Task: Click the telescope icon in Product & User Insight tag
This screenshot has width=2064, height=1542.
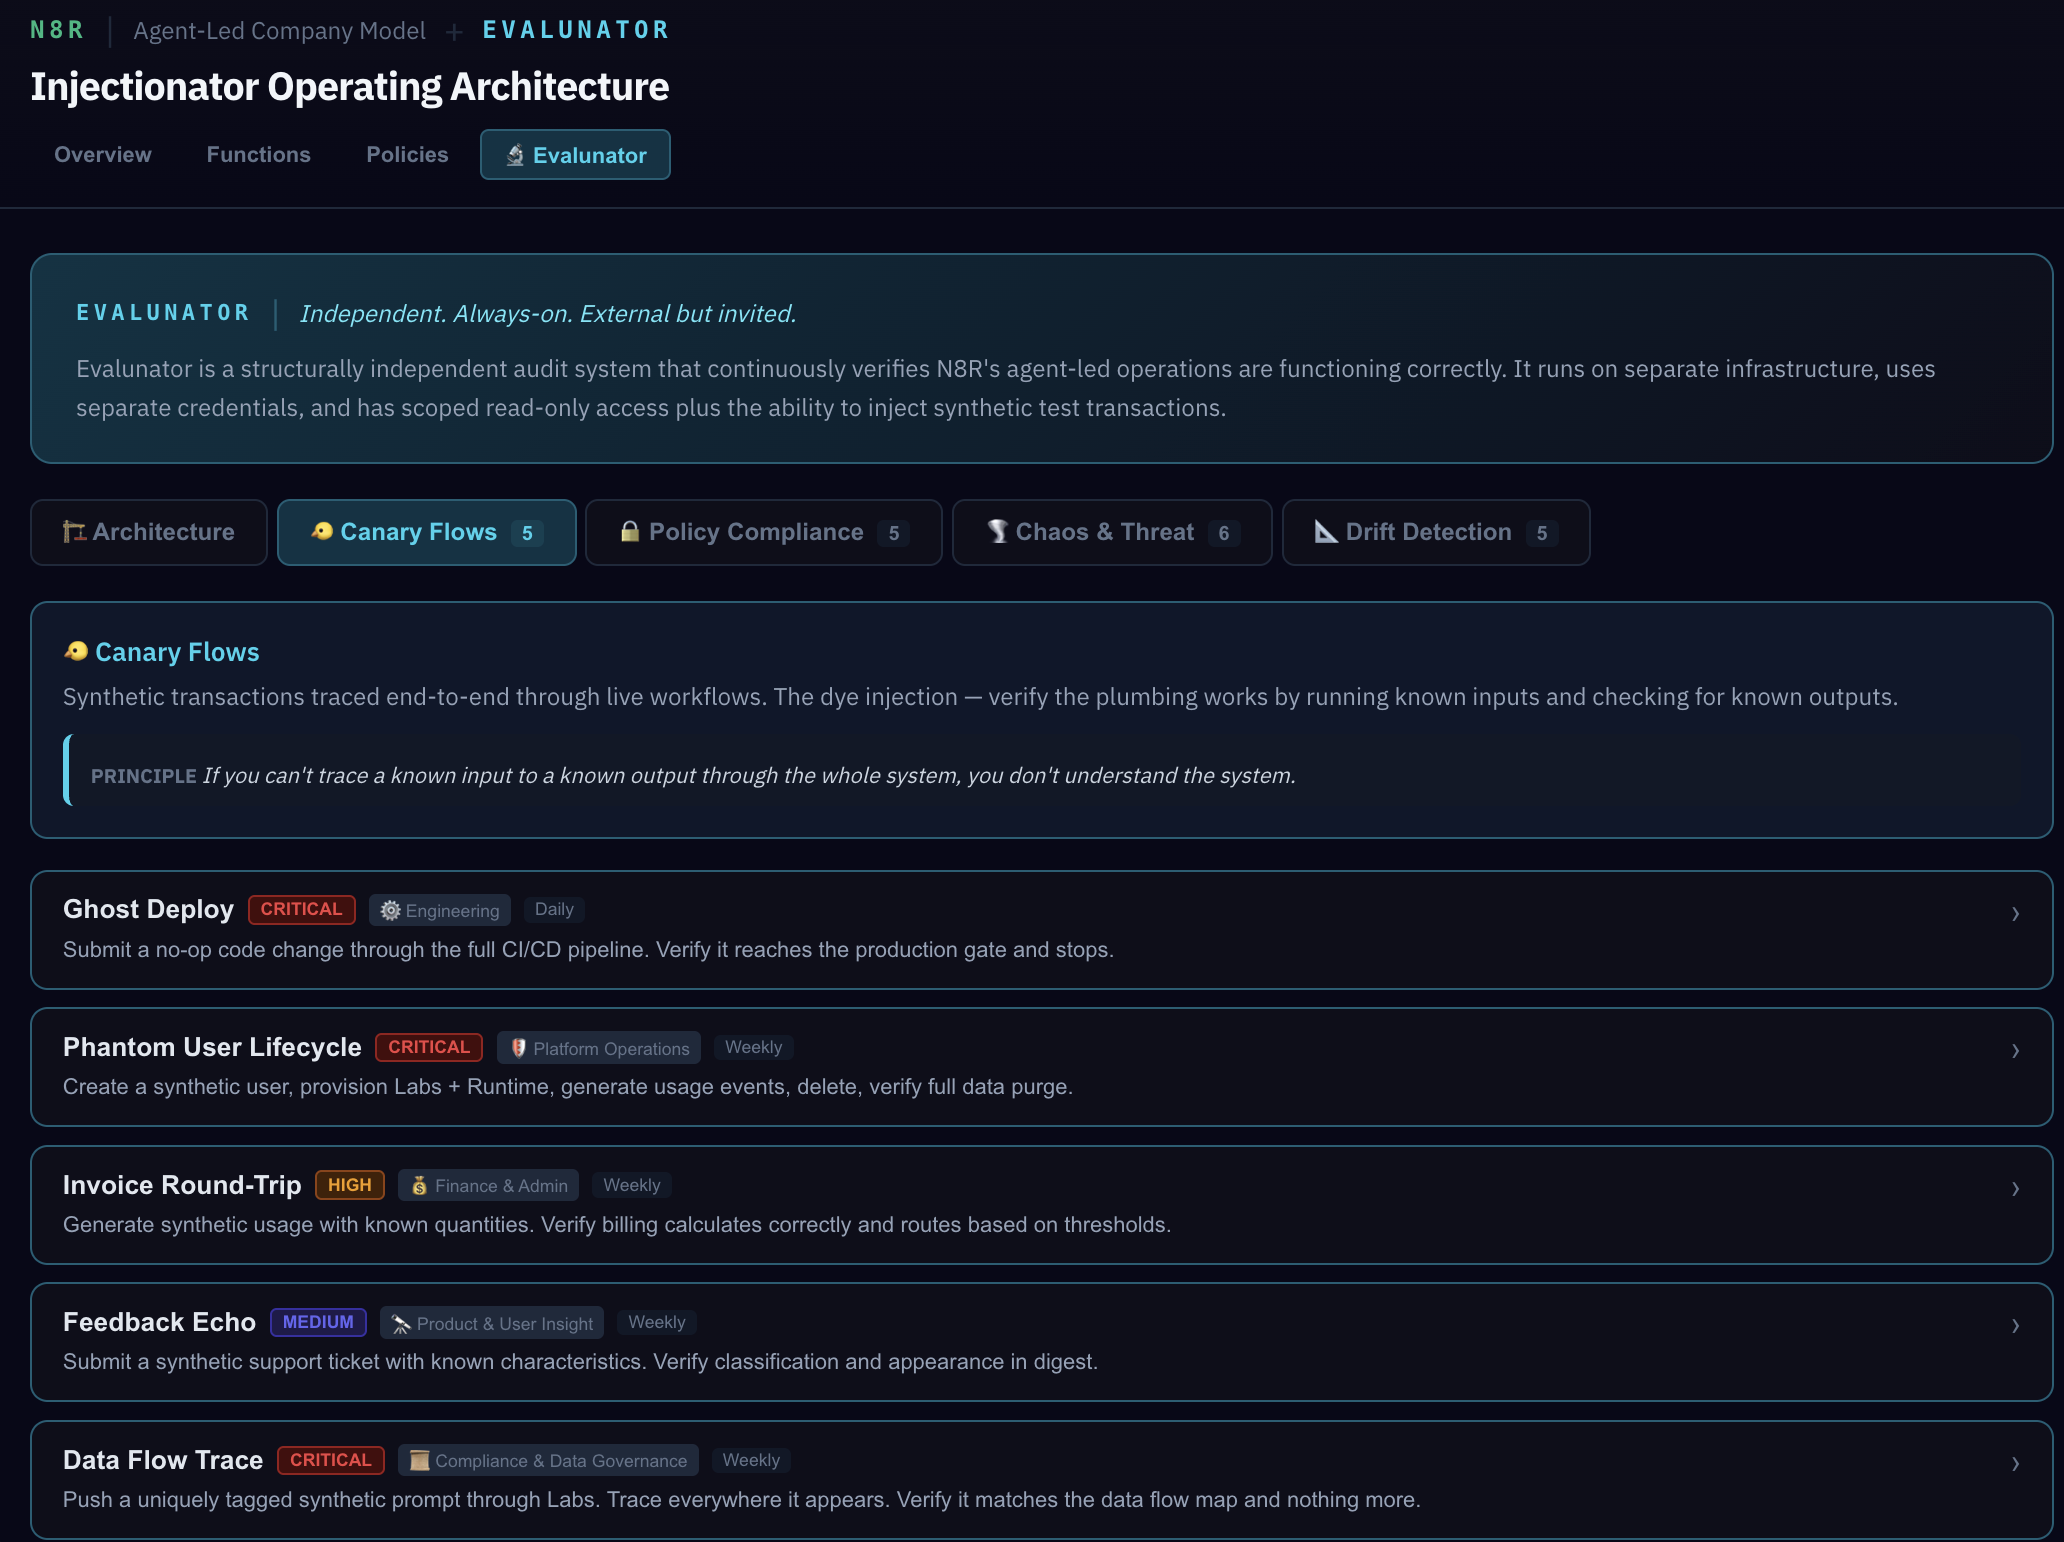Action: click(401, 1324)
